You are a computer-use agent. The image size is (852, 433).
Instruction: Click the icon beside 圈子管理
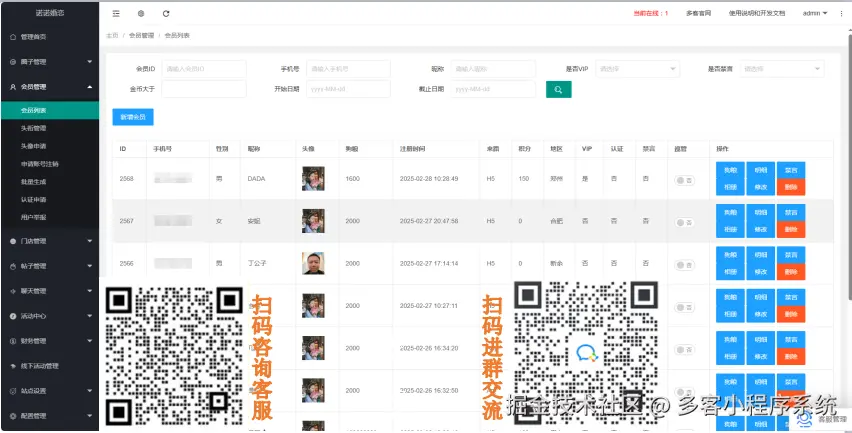(13, 62)
